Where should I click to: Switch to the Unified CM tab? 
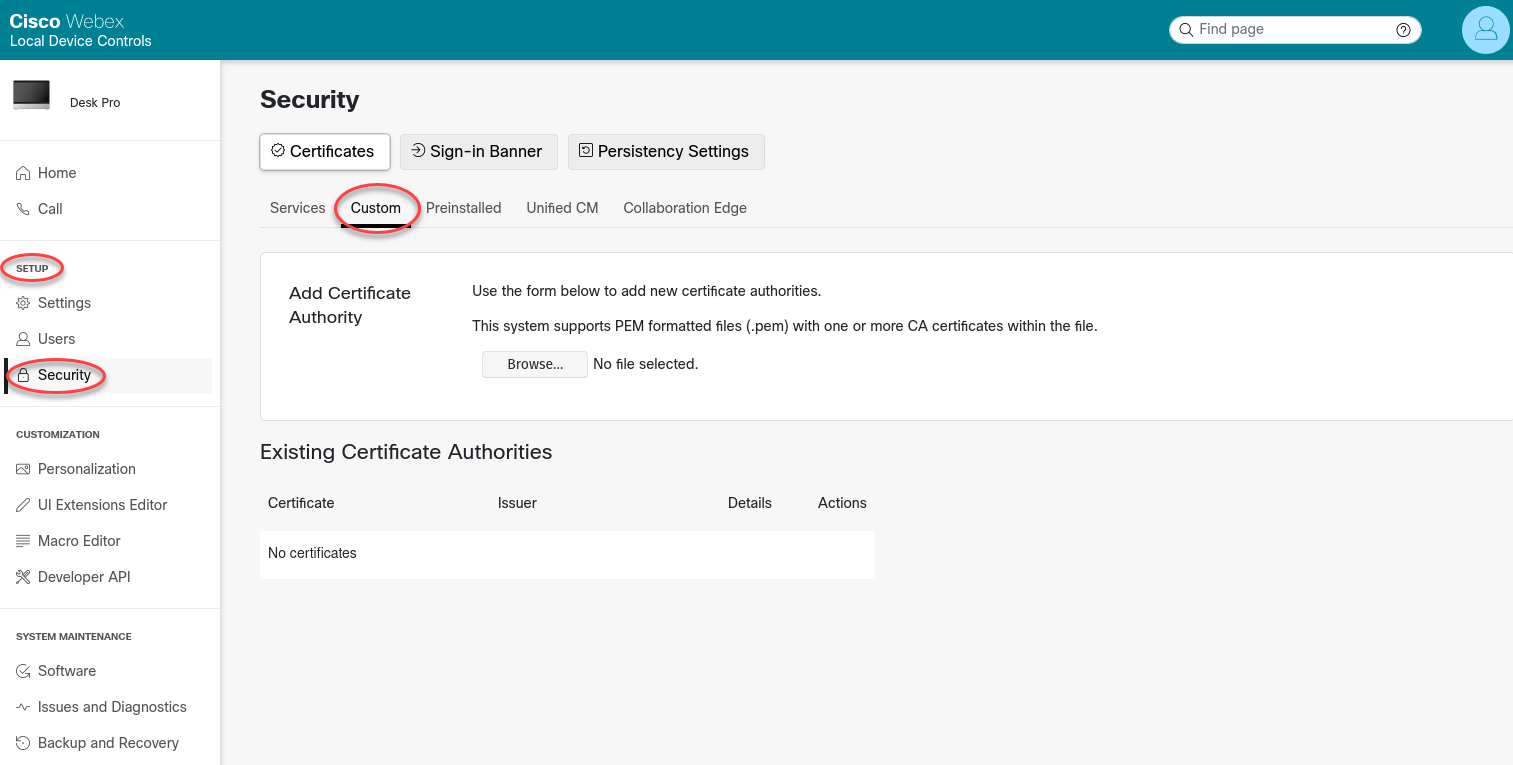(562, 208)
